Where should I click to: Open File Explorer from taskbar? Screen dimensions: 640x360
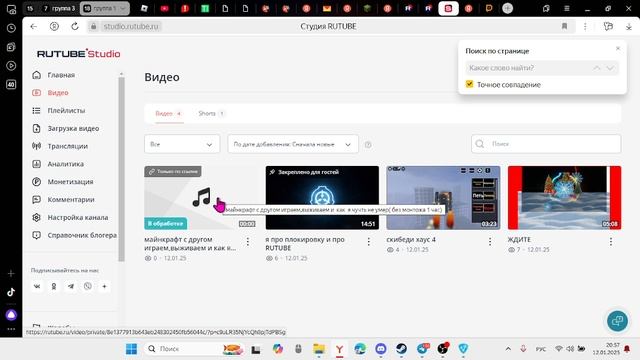tap(319, 349)
